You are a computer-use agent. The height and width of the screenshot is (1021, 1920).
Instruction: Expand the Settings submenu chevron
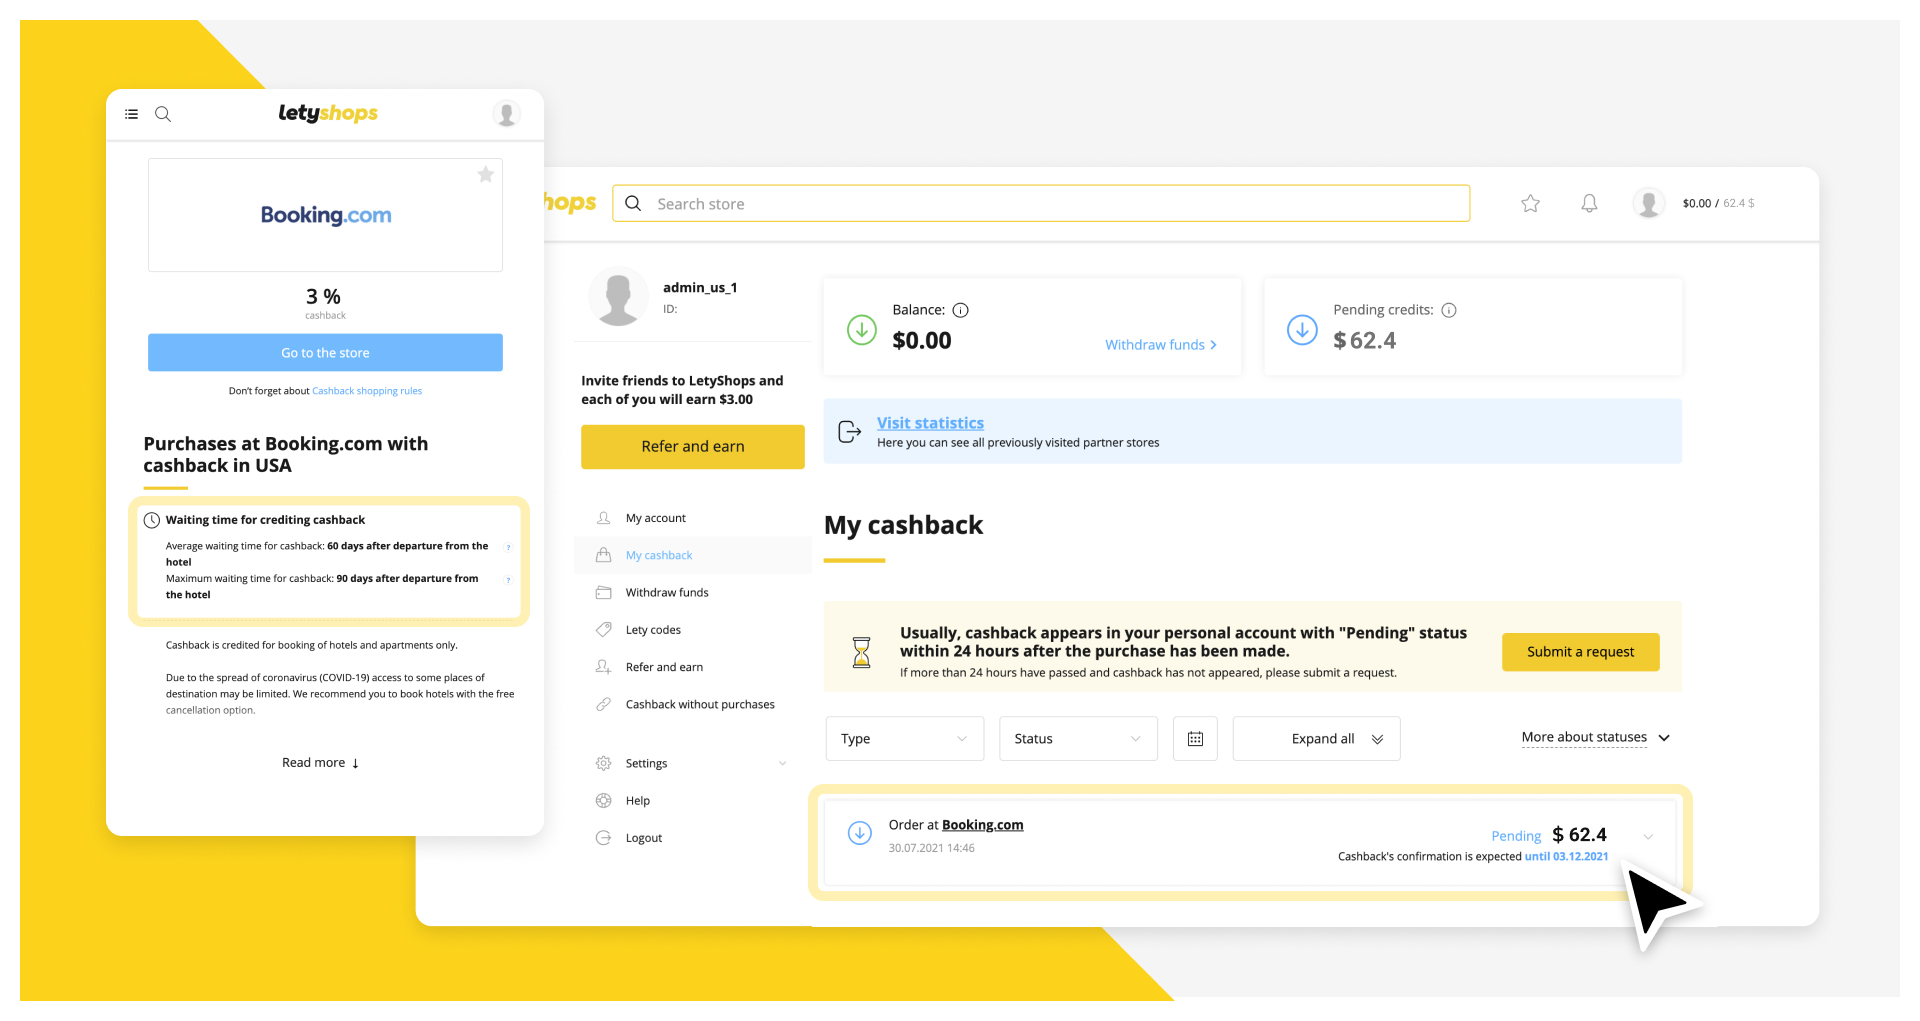point(782,763)
